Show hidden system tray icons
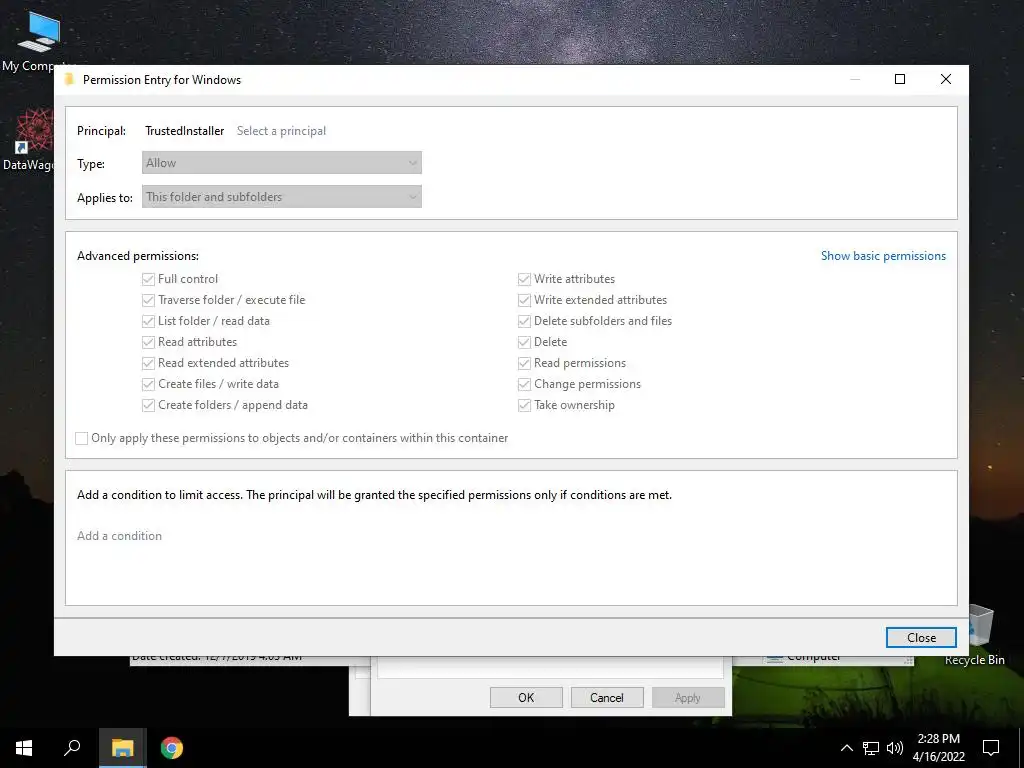 846,748
